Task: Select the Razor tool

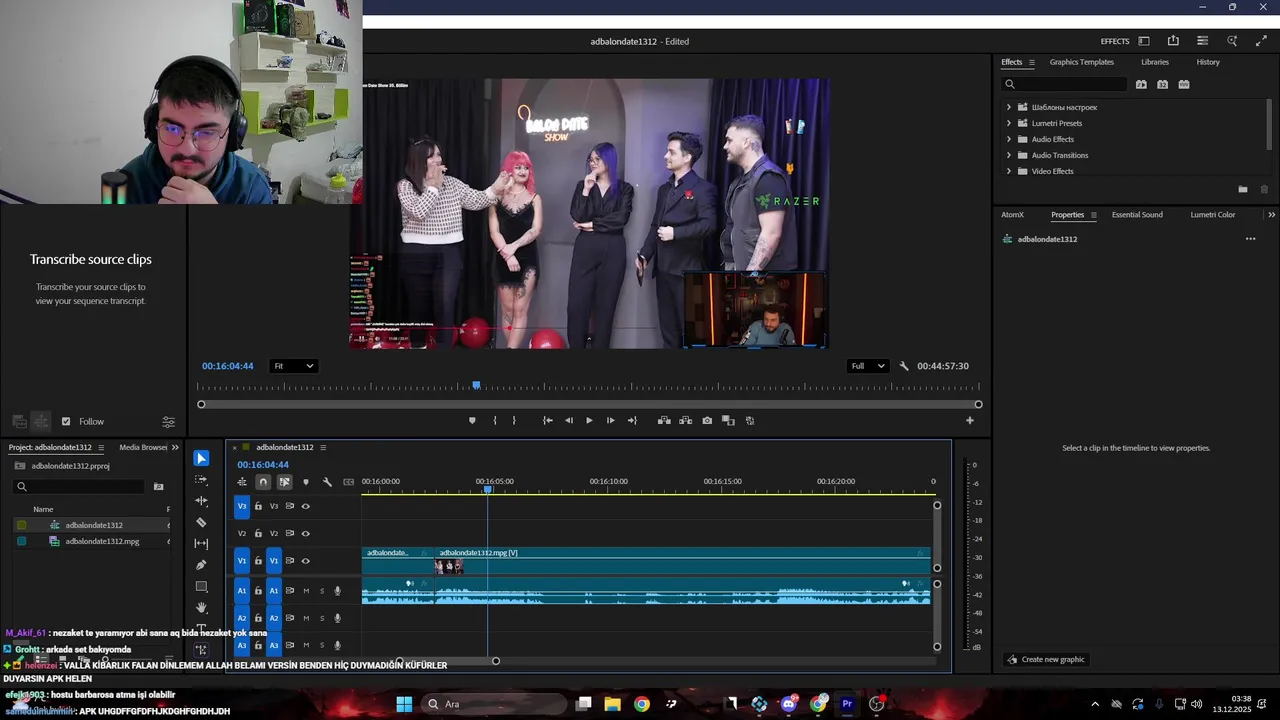Action: tap(201, 522)
